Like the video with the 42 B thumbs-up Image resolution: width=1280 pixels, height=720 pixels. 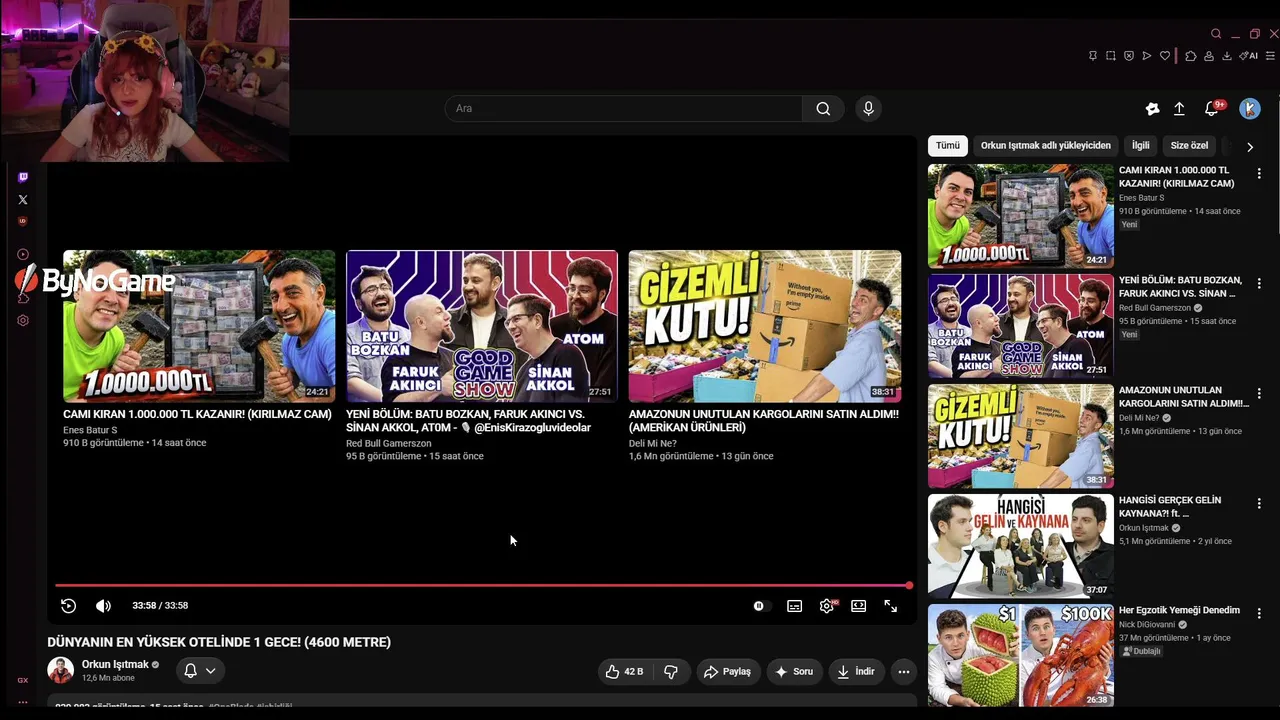coord(624,672)
